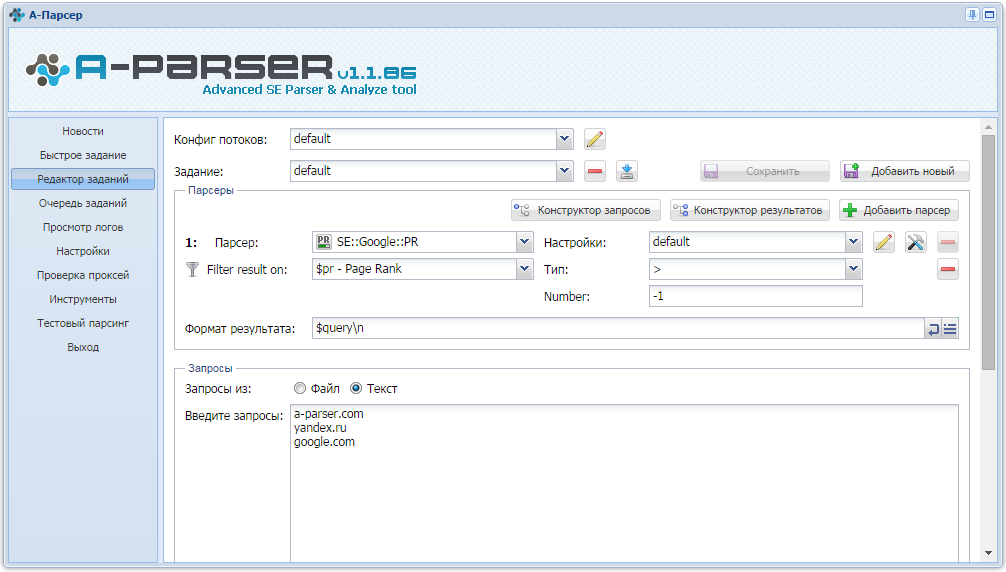Open Новости in sidebar
This screenshot has width=1006, height=572.
[x=83, y=131]
